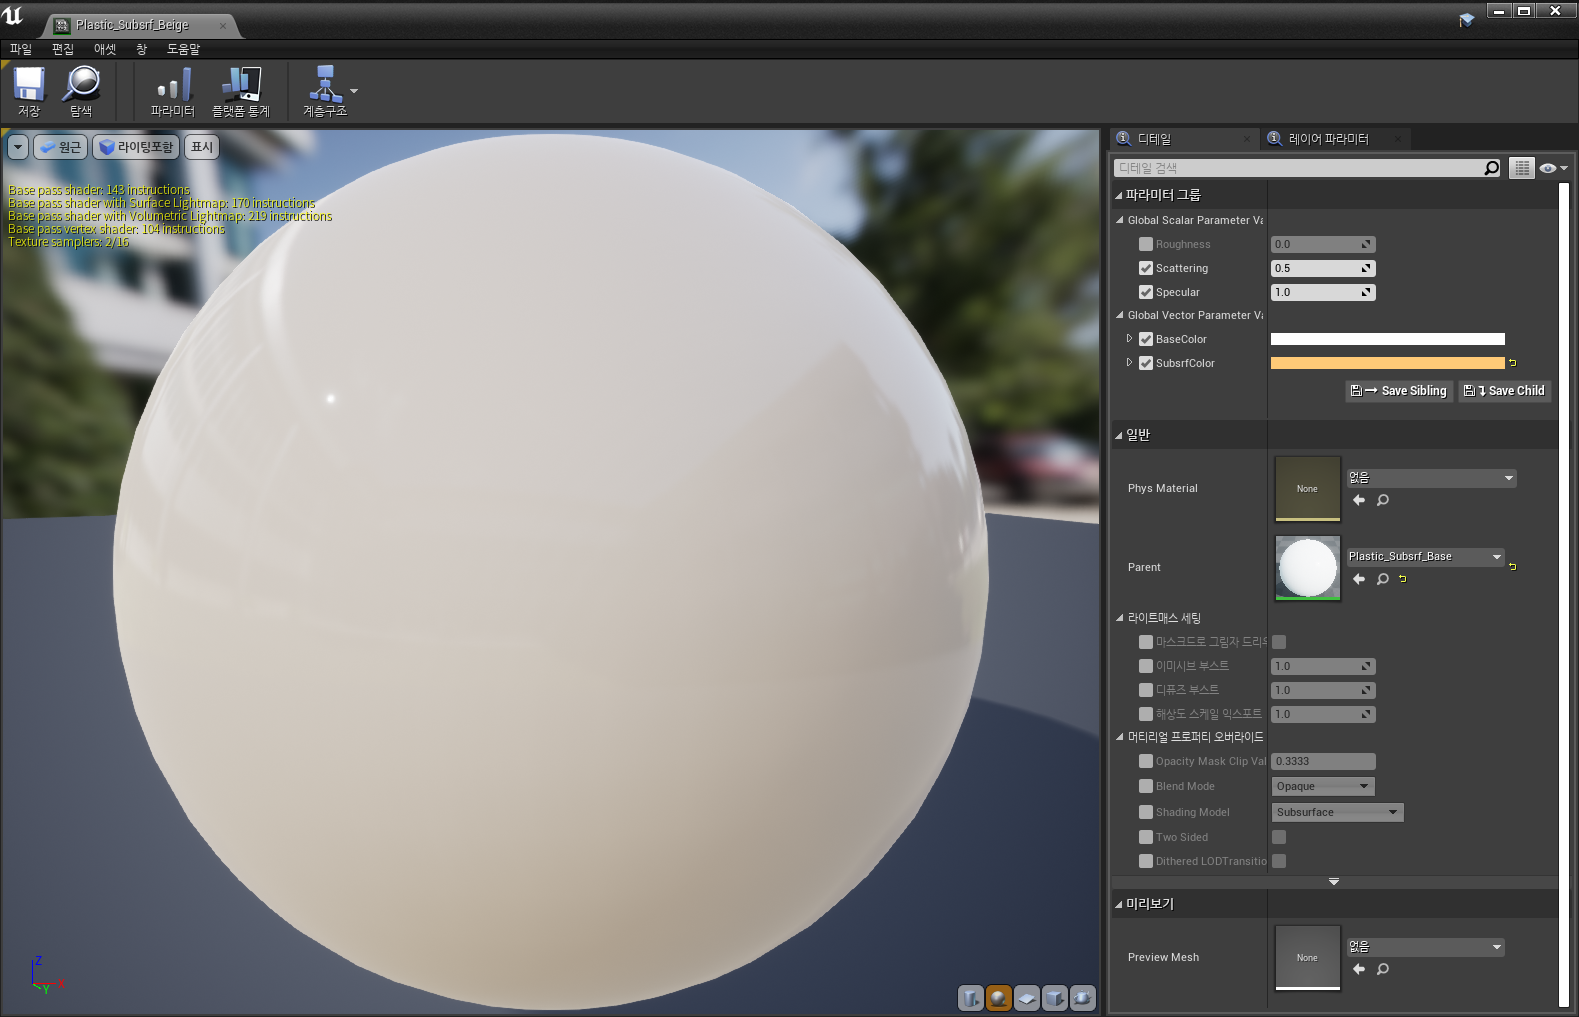The height and width of the screenshot is (1017, 1579).
Task: Click search magnifier icon in details search
Action: click(x=1492, y=168)
